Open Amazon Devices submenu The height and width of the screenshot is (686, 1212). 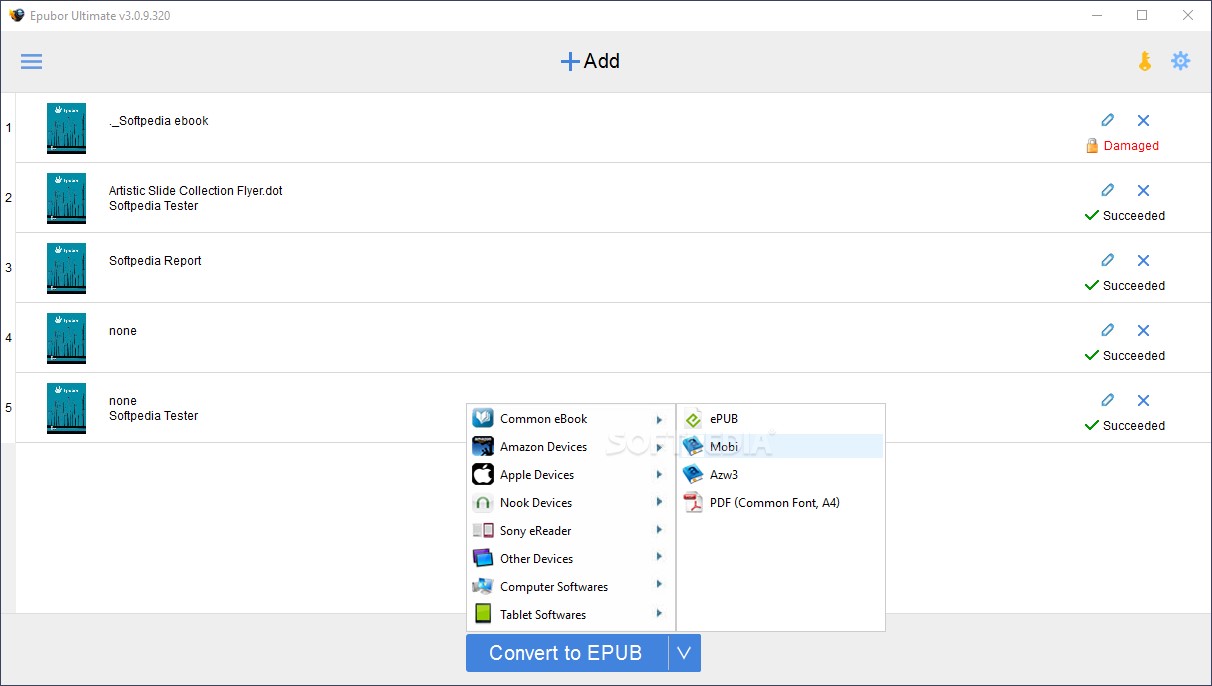pyautogui.click(x=571, y=447)
